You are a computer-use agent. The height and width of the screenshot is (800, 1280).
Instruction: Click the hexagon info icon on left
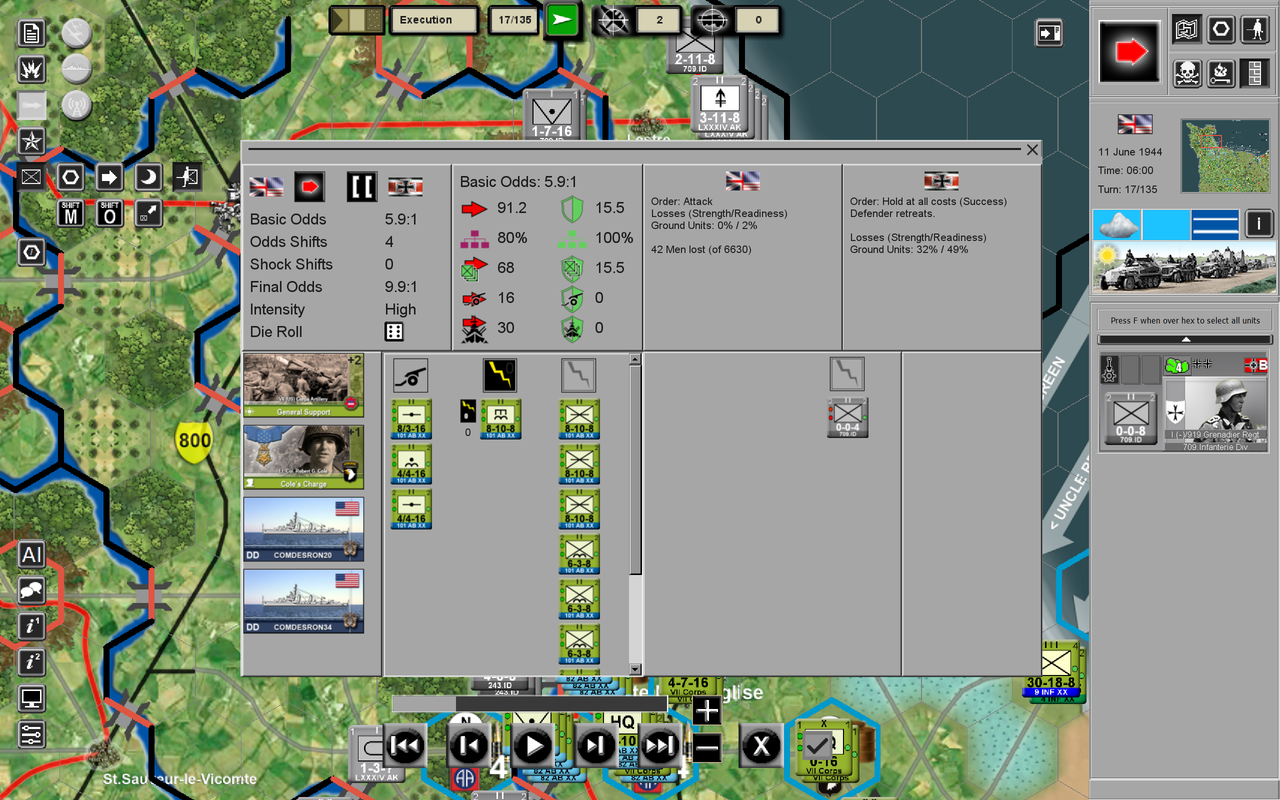coord(32,252)
